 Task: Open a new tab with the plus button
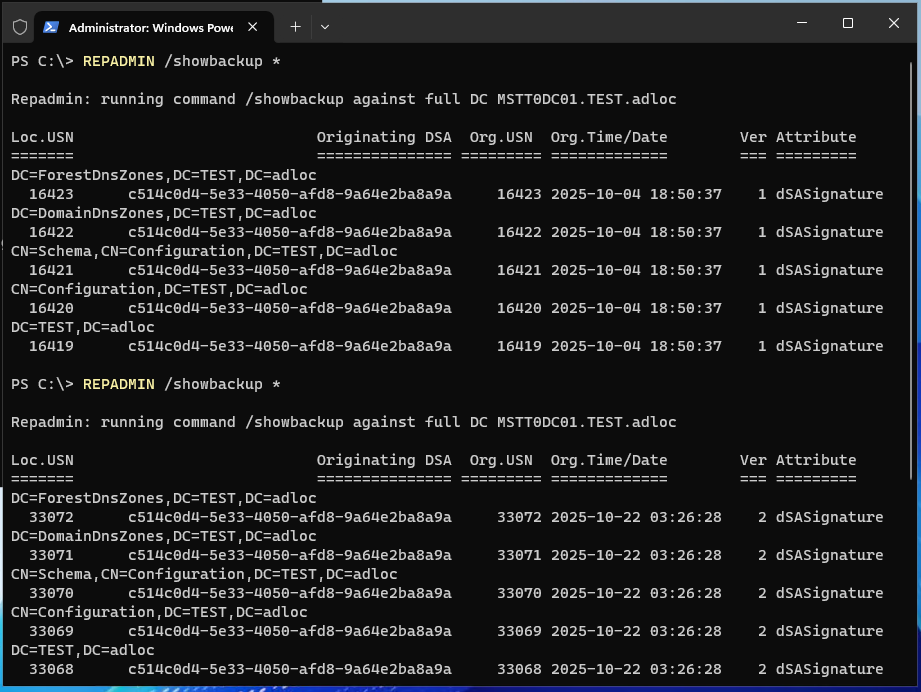click(295, 27)
